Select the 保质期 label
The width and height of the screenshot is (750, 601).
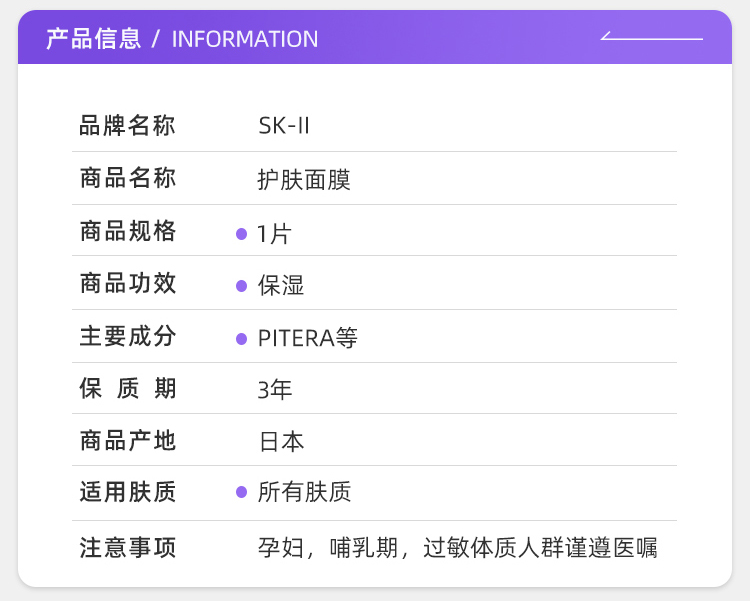point(127,389)
